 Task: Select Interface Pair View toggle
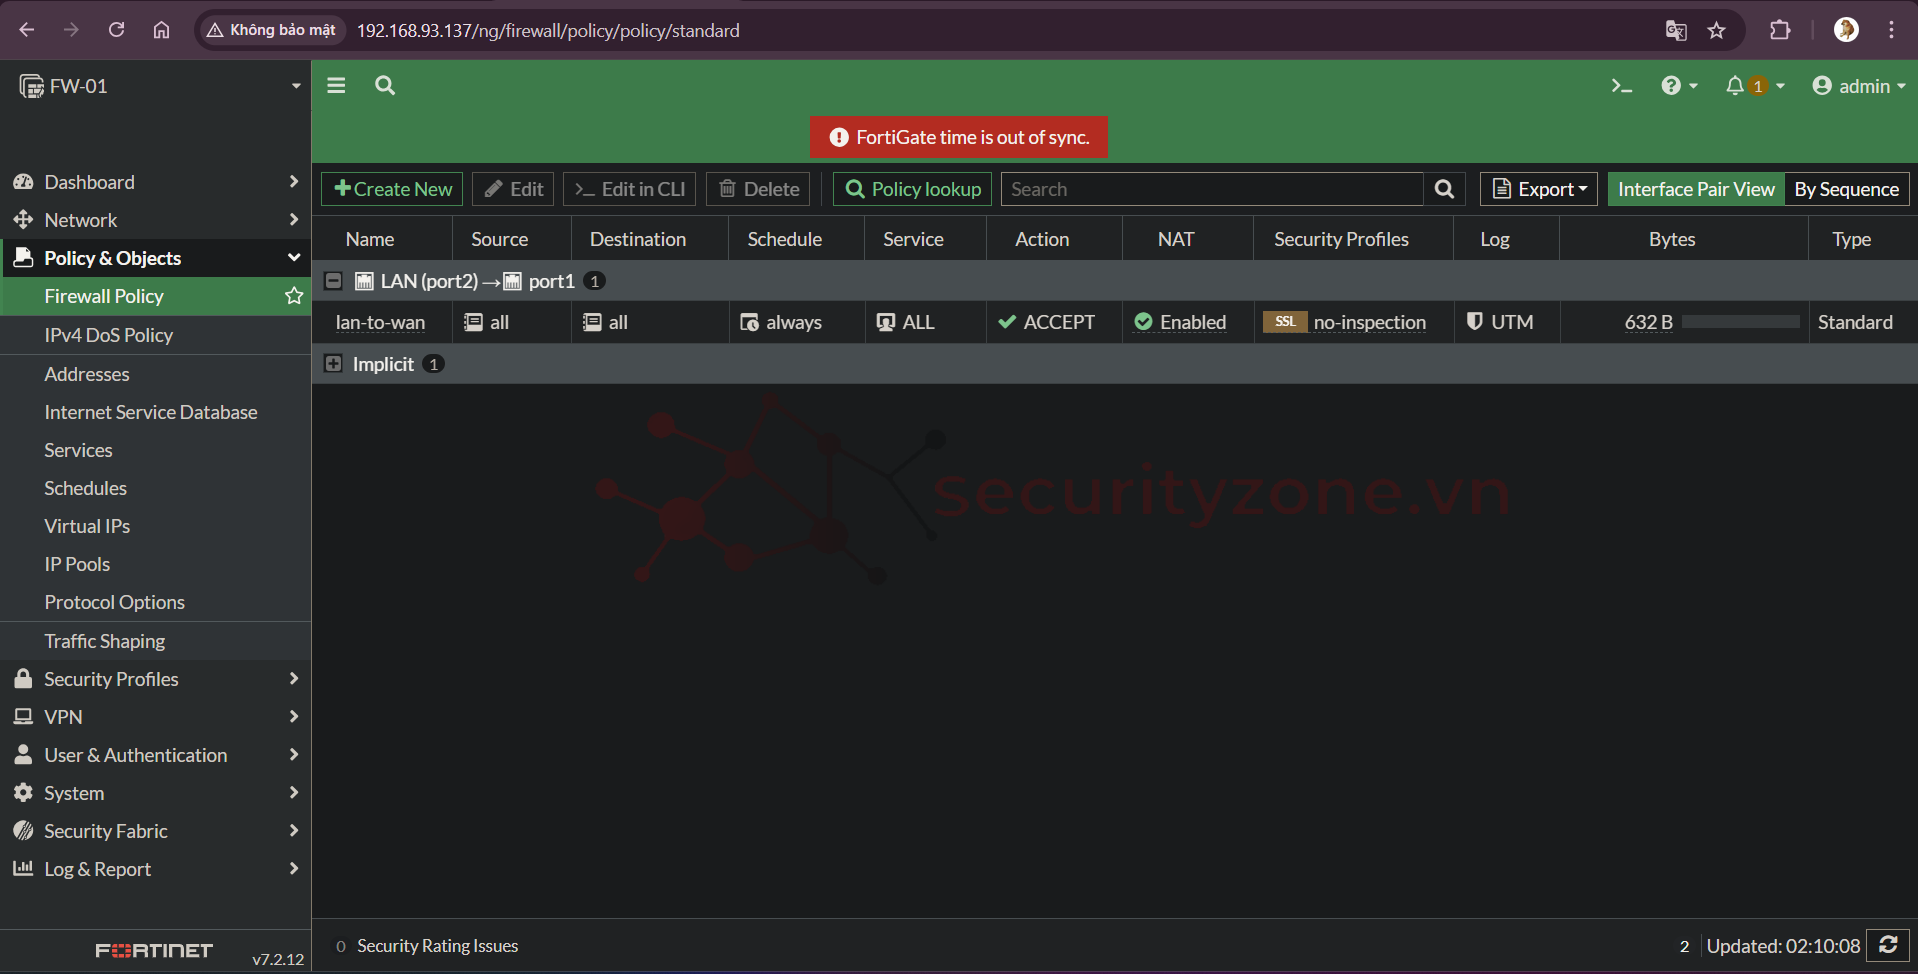coord(1696,189)
